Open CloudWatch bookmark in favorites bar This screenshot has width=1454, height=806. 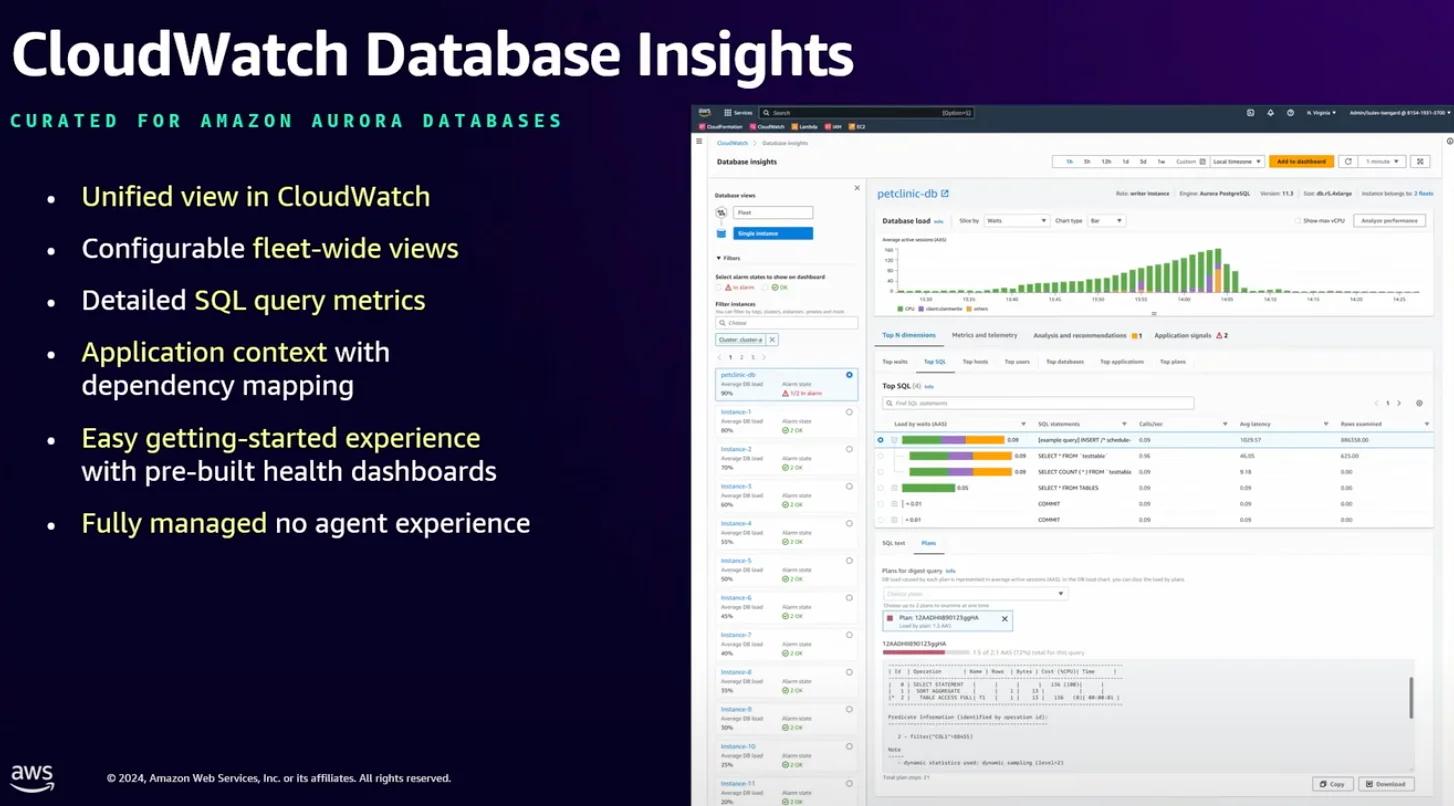768,127
